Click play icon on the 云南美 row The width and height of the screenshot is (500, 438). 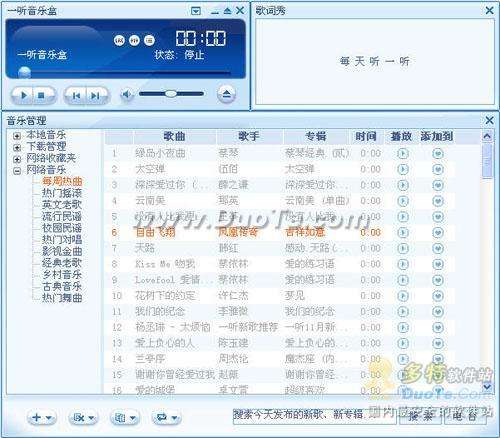tap(403, 201)
